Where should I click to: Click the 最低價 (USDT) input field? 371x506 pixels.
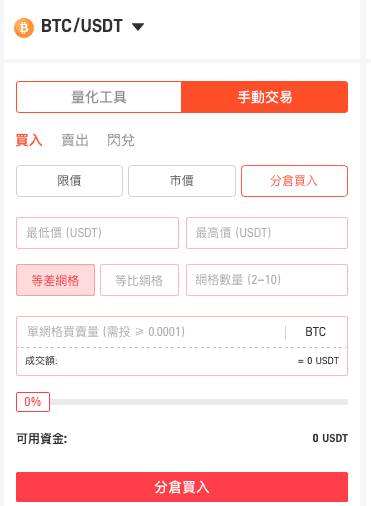97,233
